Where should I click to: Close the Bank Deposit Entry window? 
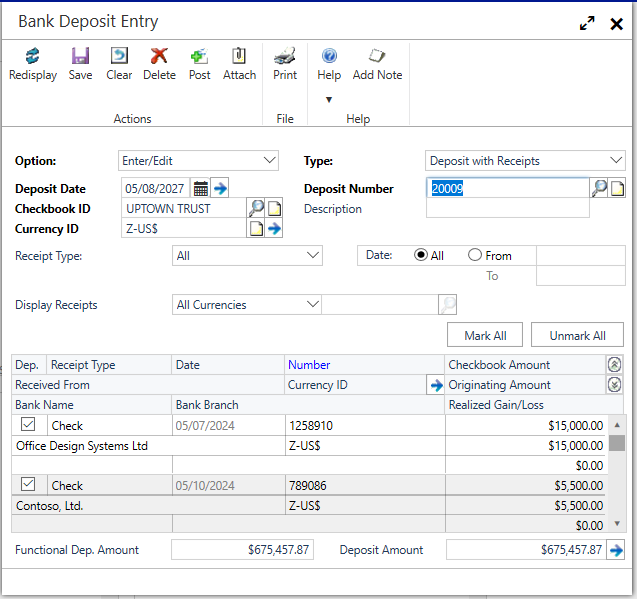pyautogui.click(x=616, y=24)
